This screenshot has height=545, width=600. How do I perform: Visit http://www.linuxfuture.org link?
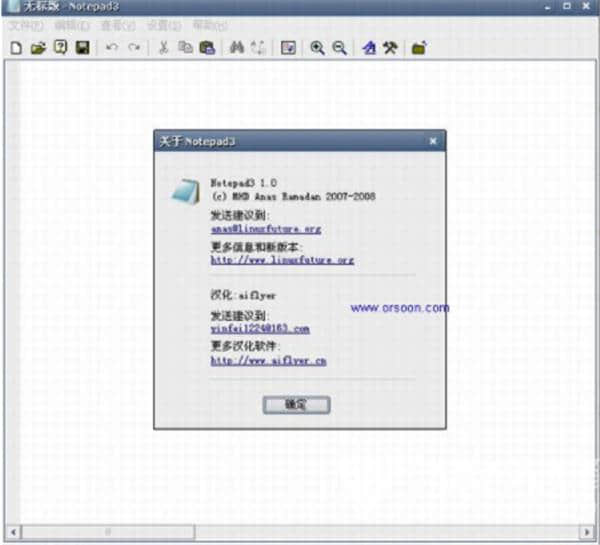pyautogui.click(x=282, y=260)
